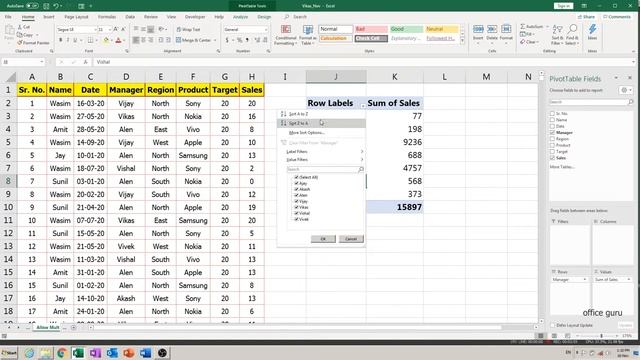Select Sort Z to A

tap(321, 123)
